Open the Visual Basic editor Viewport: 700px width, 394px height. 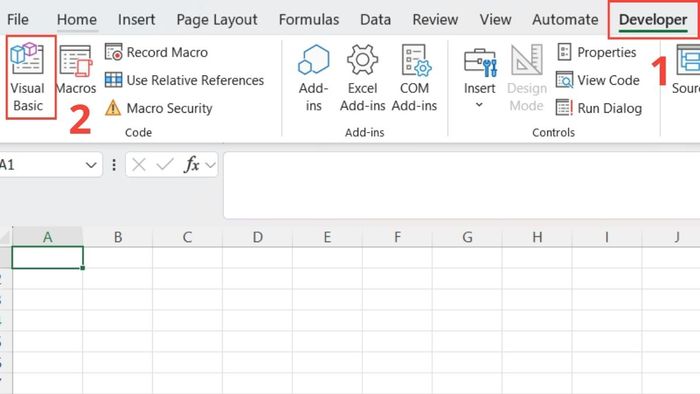point(28,77)
